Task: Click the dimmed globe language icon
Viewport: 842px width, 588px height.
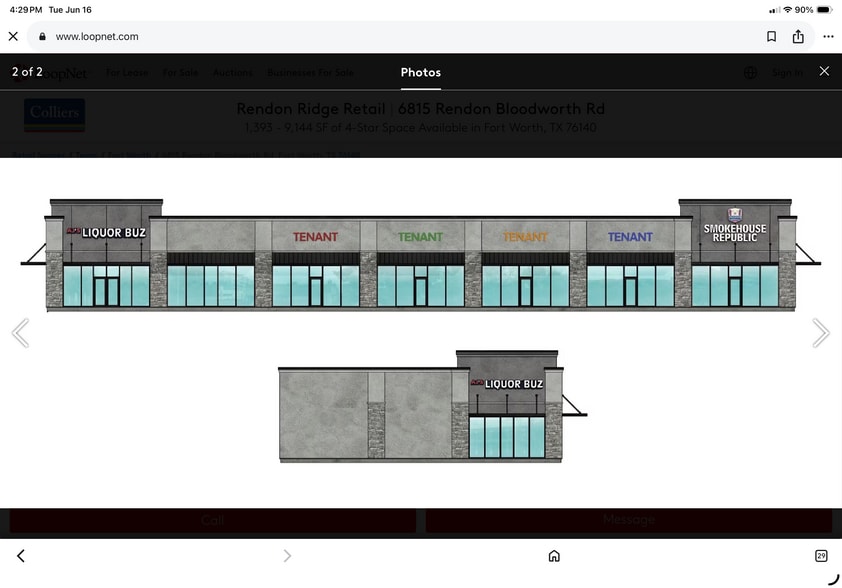Action: coord(750,72)
